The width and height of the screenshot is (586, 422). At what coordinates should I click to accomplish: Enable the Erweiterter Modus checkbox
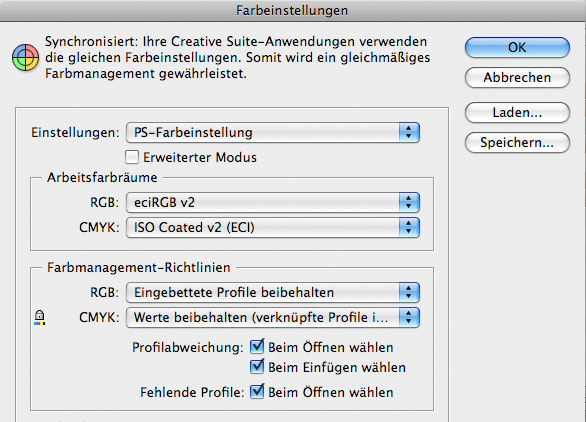tap(132, 157)
